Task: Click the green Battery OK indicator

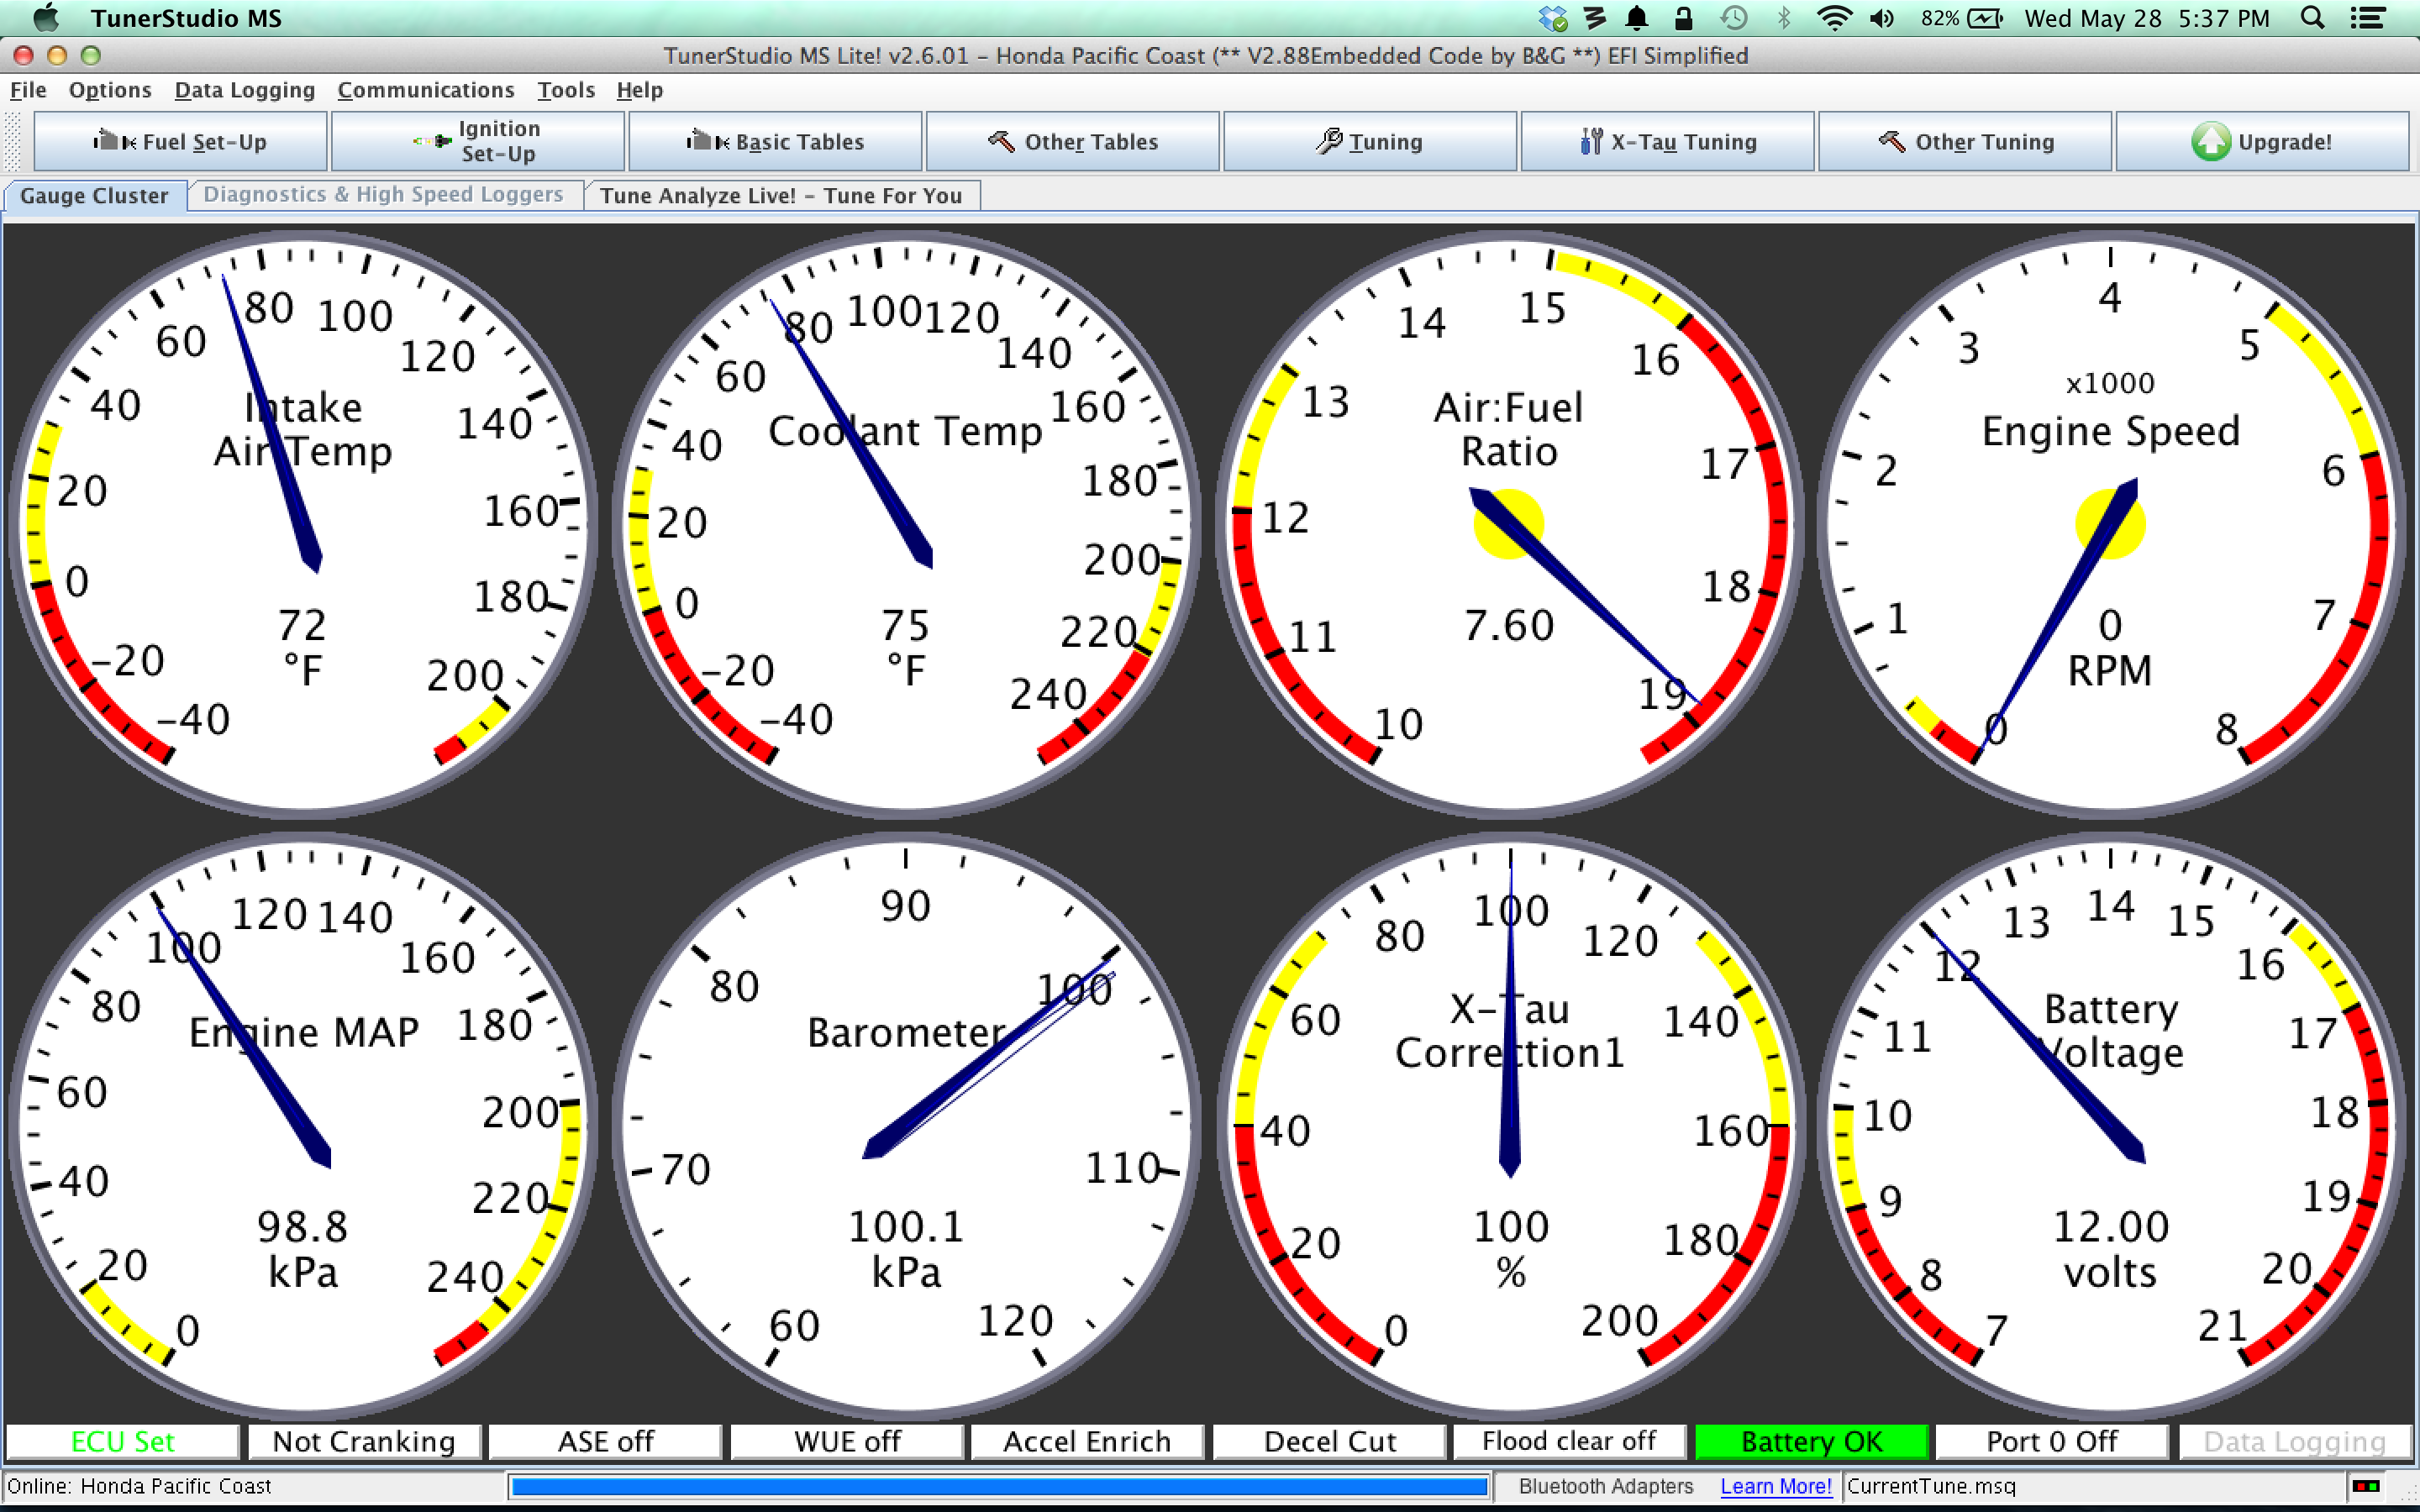Action: point(1812,1441)
